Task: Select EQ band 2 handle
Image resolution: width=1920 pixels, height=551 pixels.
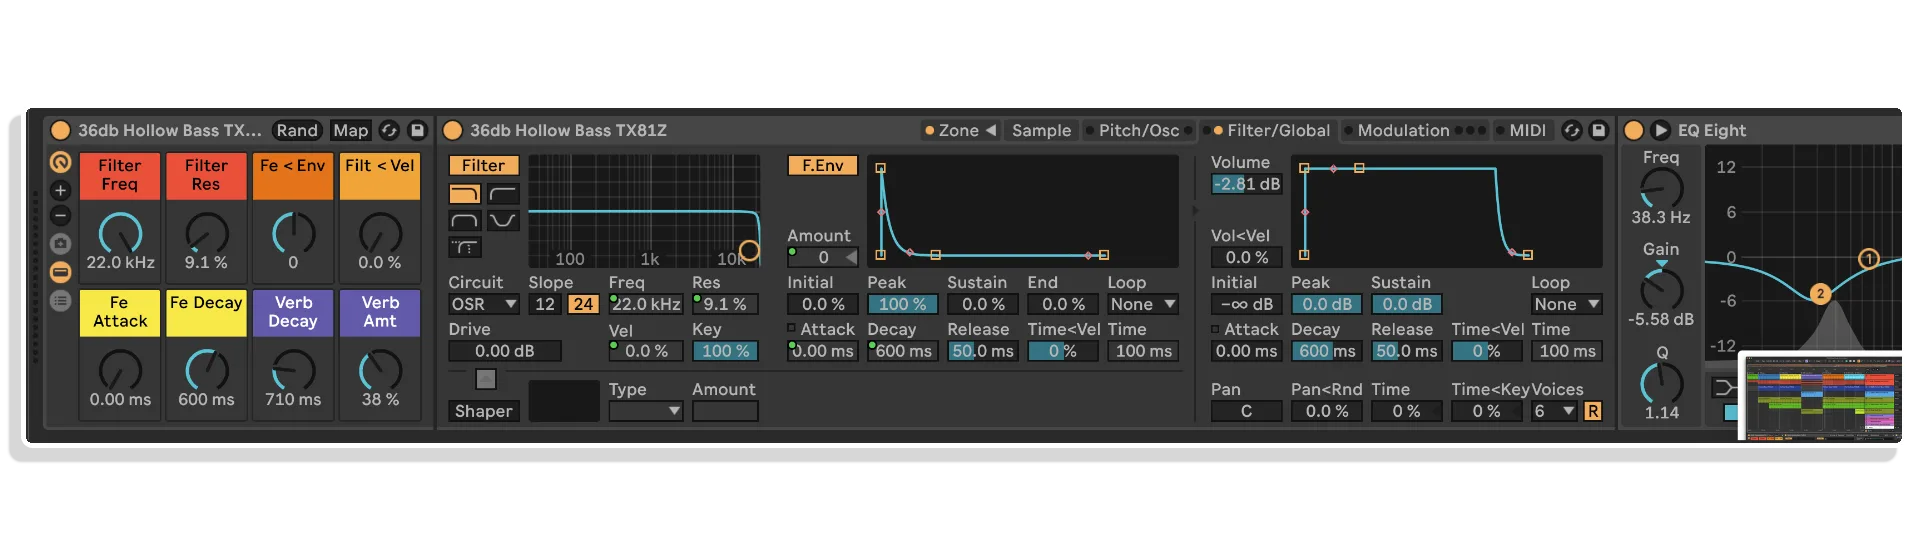Action: (1820, 293)
